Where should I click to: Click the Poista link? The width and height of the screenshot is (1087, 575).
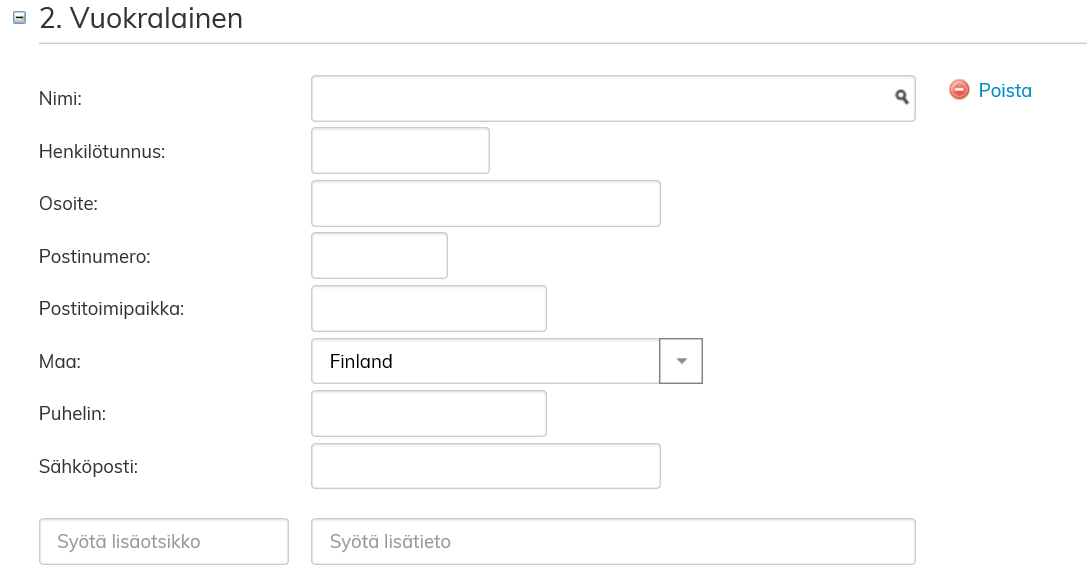(x=1005, y=91)
